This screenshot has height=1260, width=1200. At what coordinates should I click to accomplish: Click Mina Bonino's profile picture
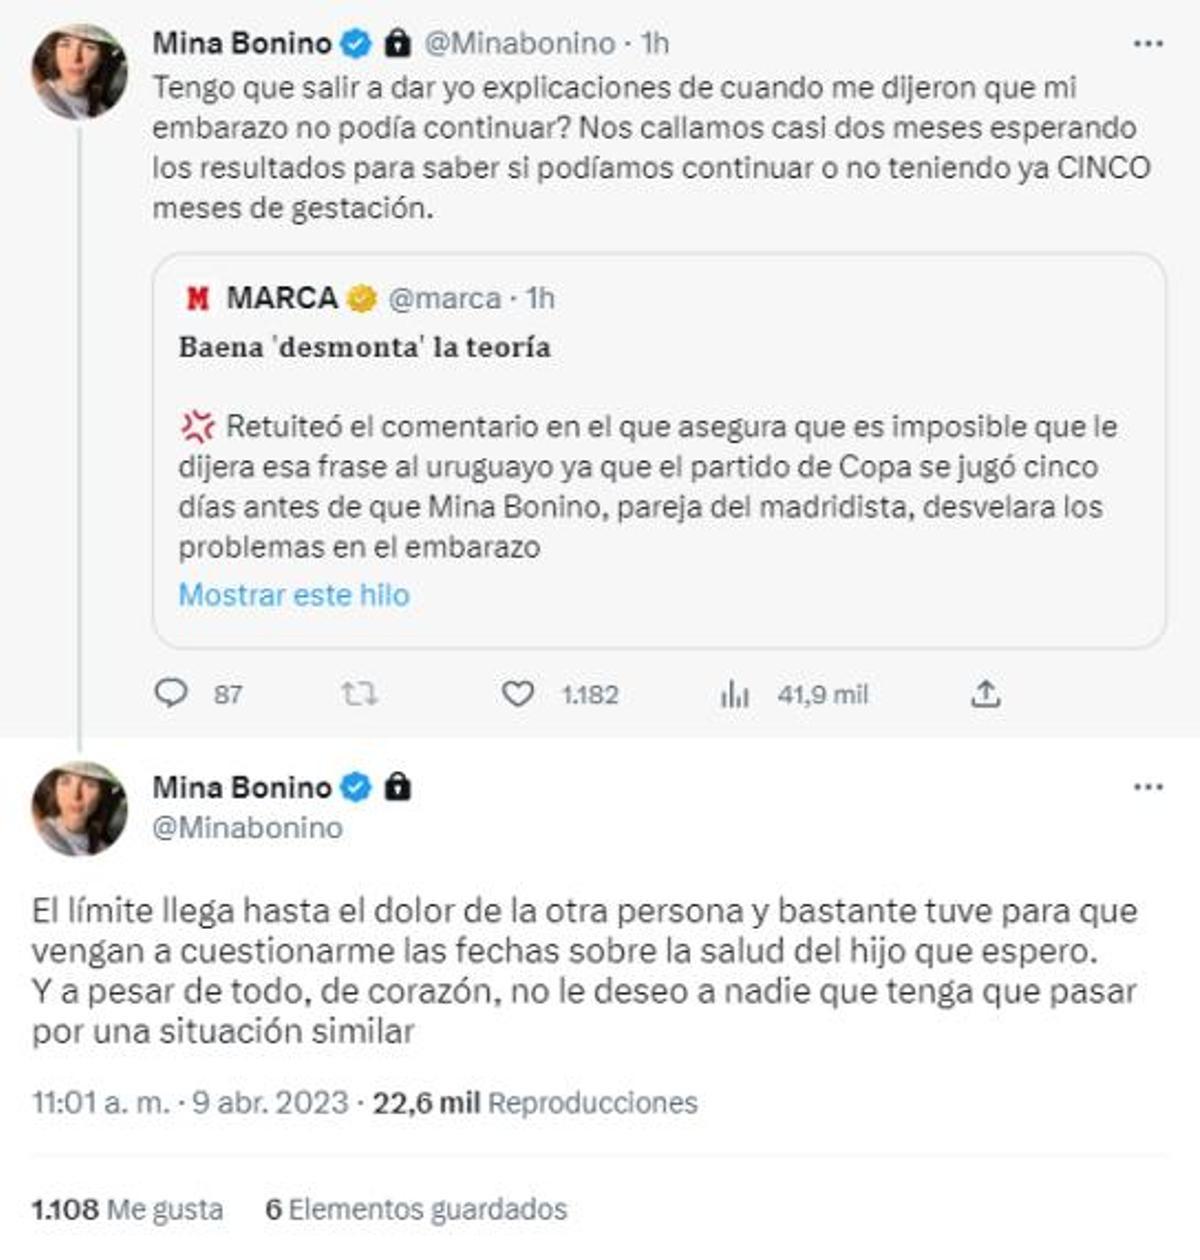click(76, 66)
